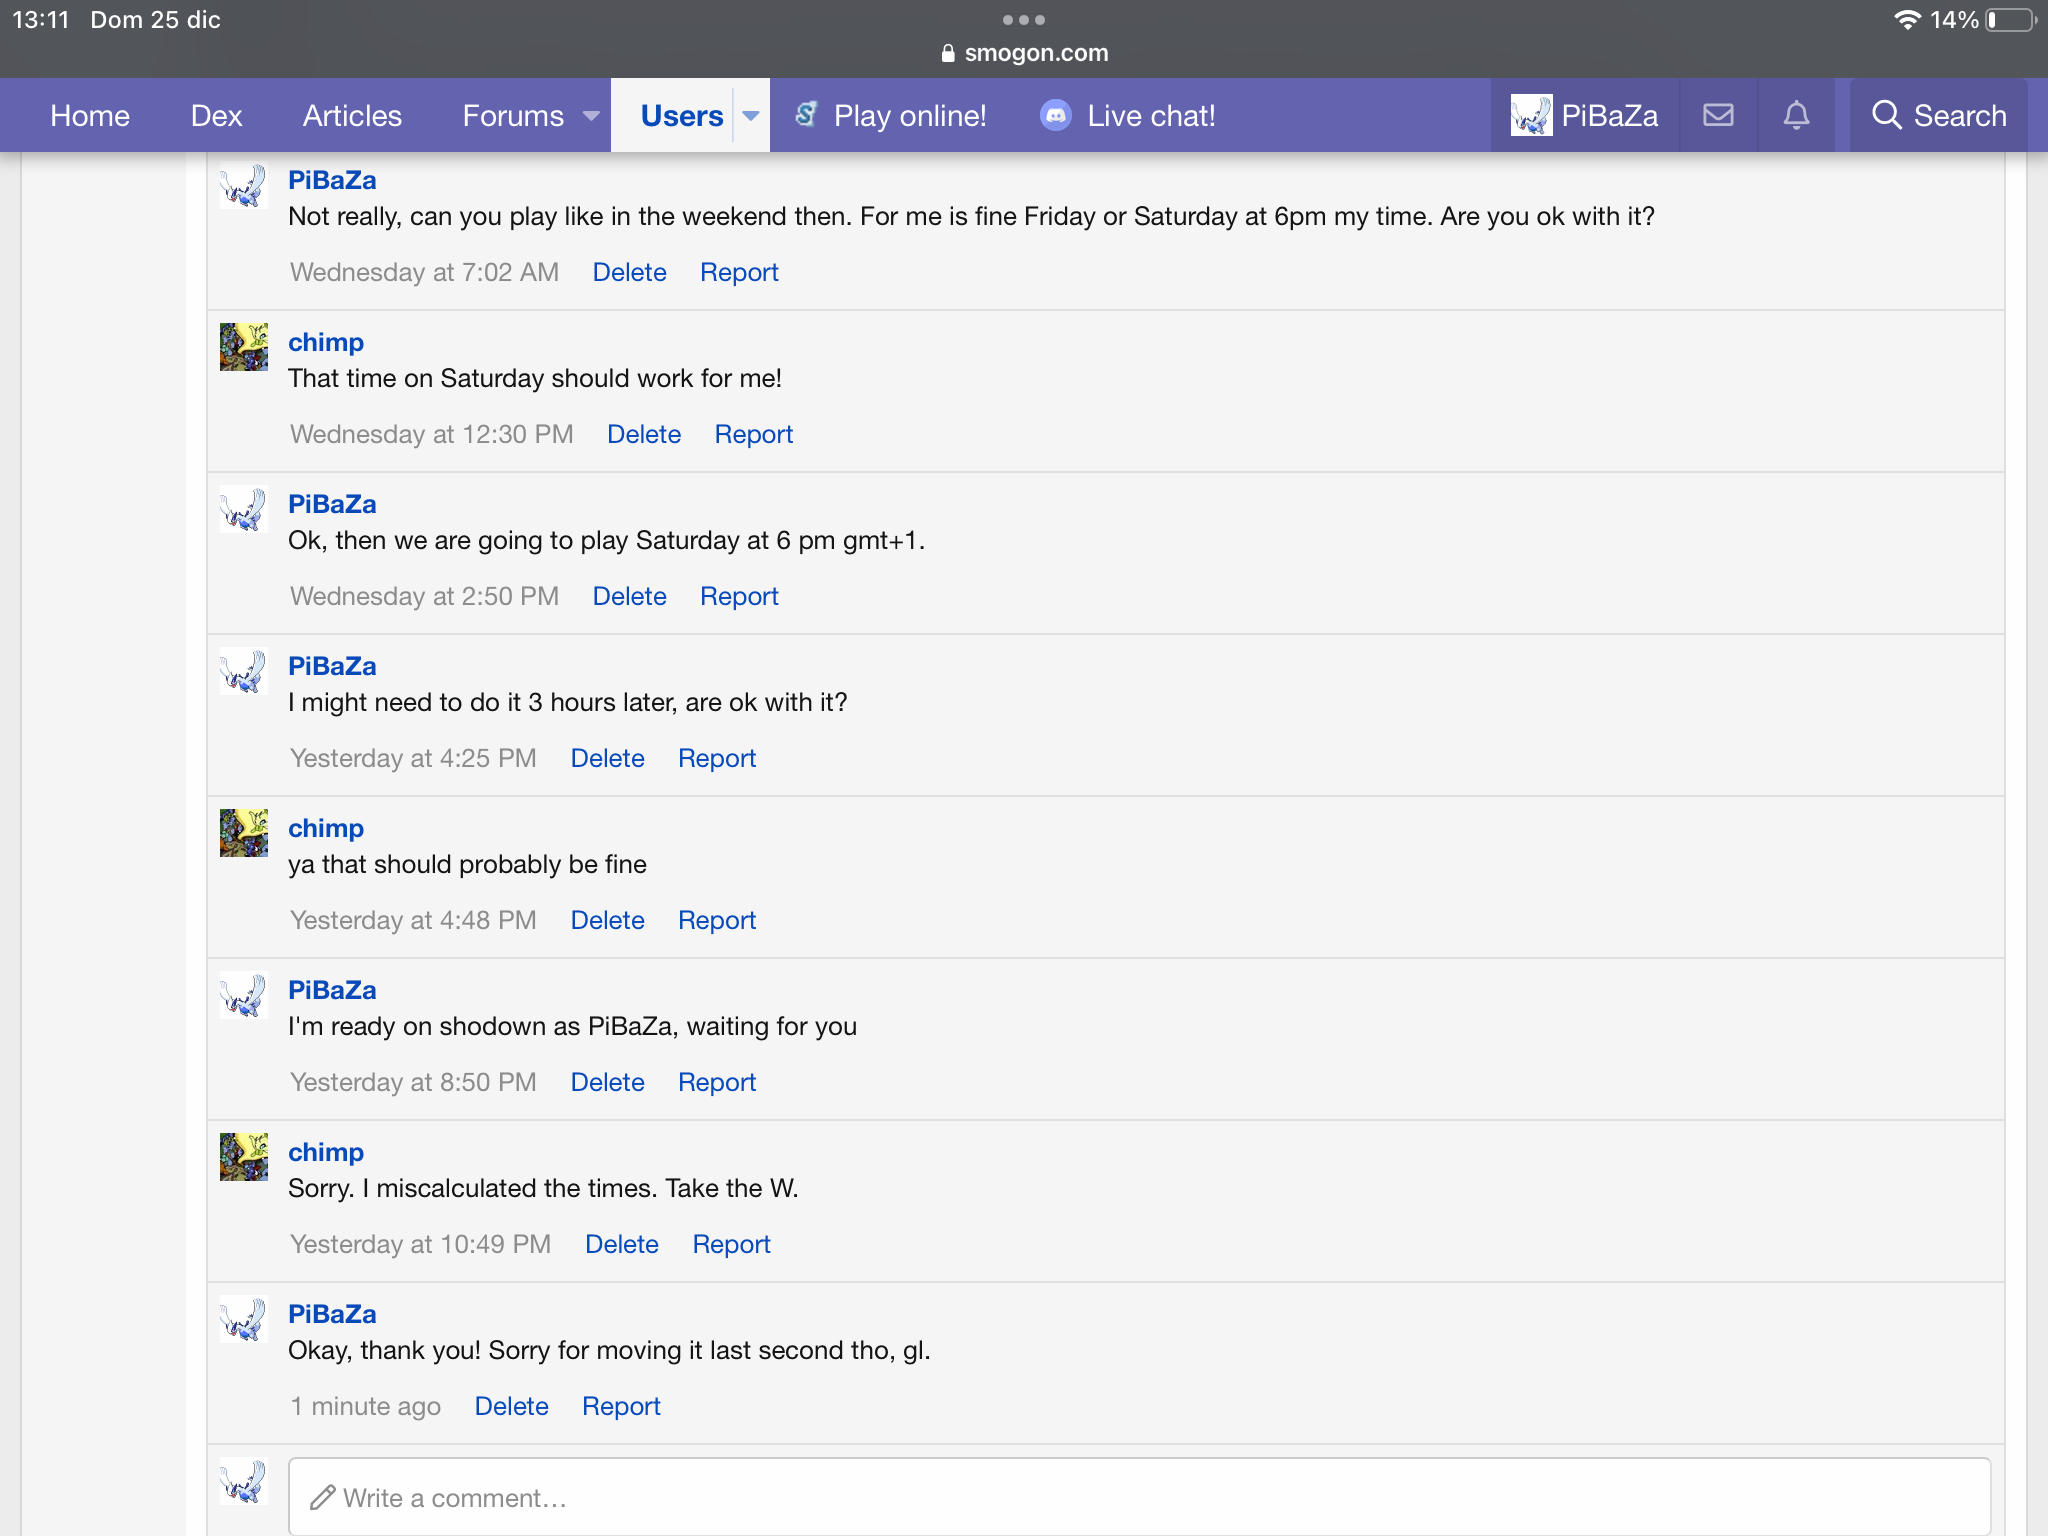Open the inbox envelope icon
This screenshot has width=2048, height=1536.
click(x=1718, y=115)
